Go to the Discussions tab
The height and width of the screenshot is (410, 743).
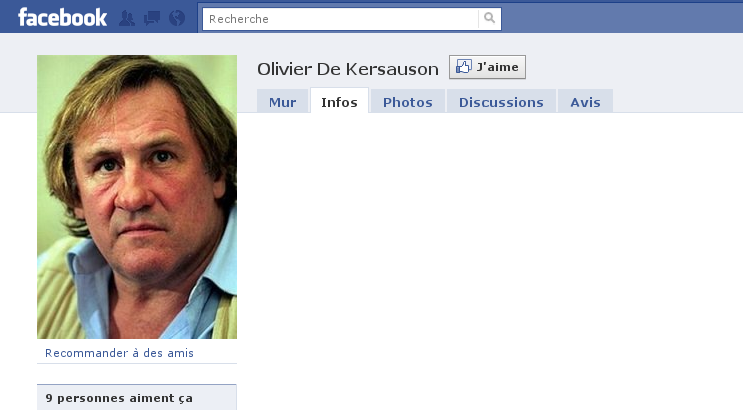coord(501,101)
